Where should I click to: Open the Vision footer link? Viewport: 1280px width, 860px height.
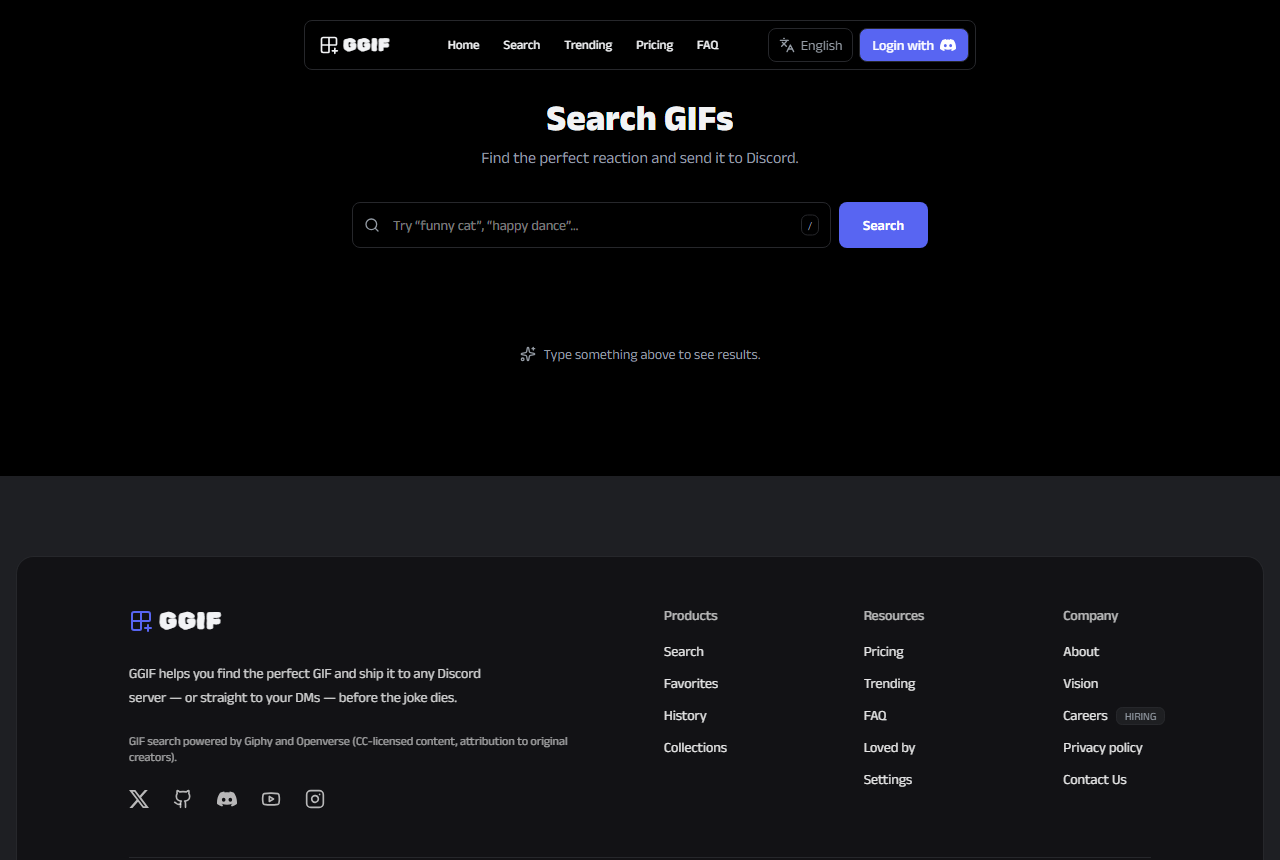(x=1081, y=684)
